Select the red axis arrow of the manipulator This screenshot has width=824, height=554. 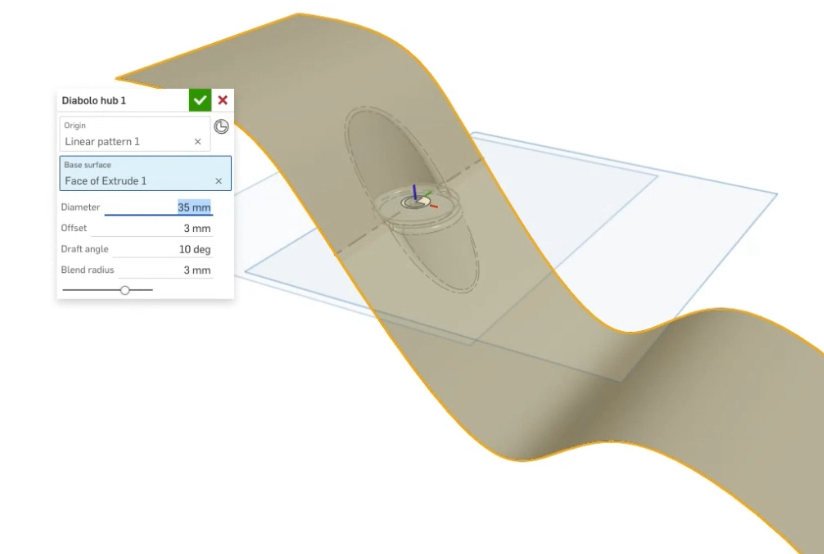click(x=434, y=206)
